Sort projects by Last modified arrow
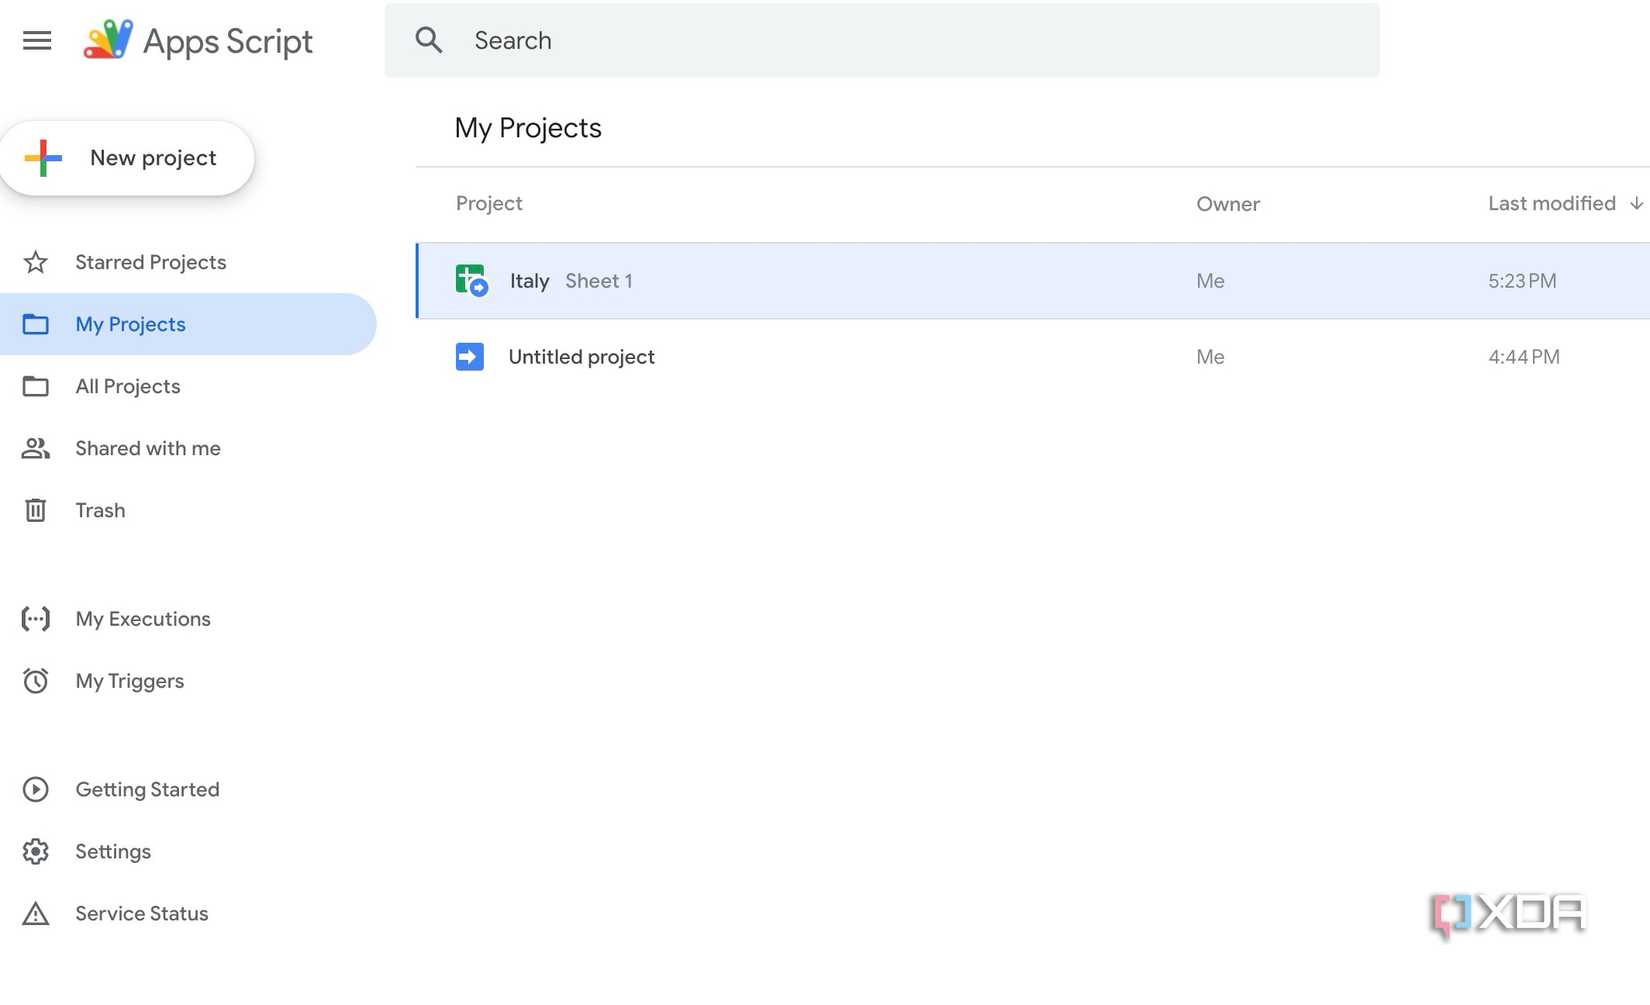This screenshot has width=1650, height=1005. pyautogui.click(x=1636, y=203)
